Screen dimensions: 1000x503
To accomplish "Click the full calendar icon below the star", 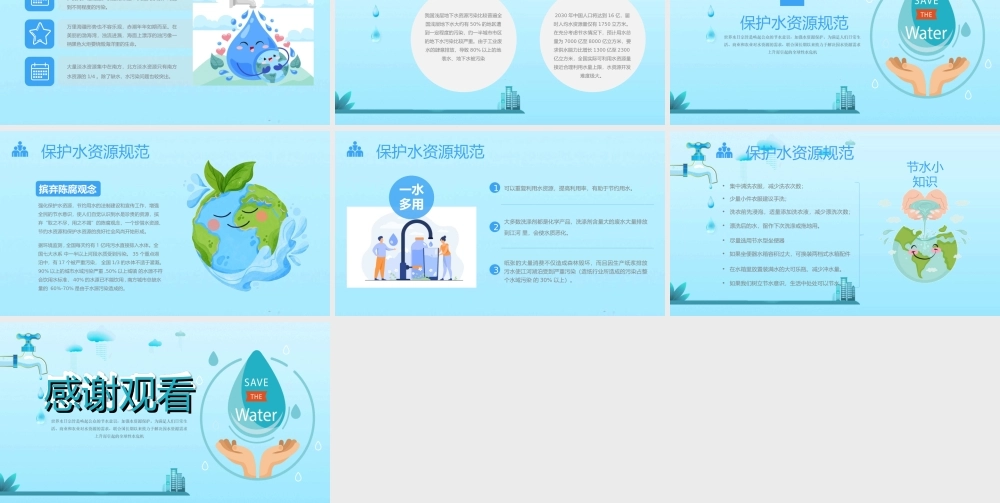I will pos(40,71).
